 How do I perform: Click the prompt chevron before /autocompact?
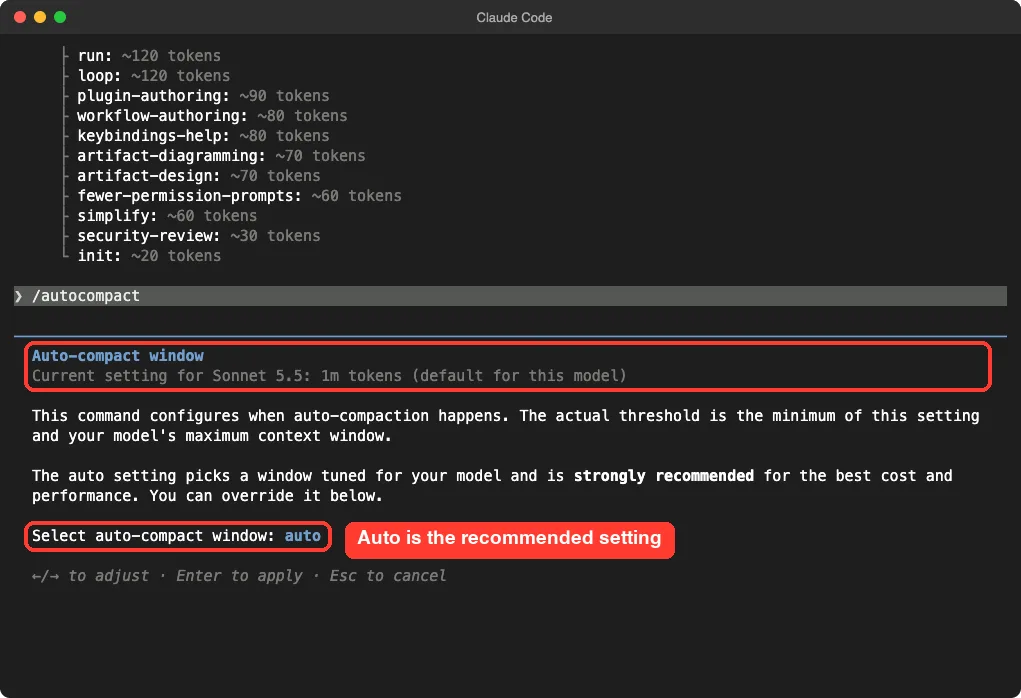pos(19,296)
